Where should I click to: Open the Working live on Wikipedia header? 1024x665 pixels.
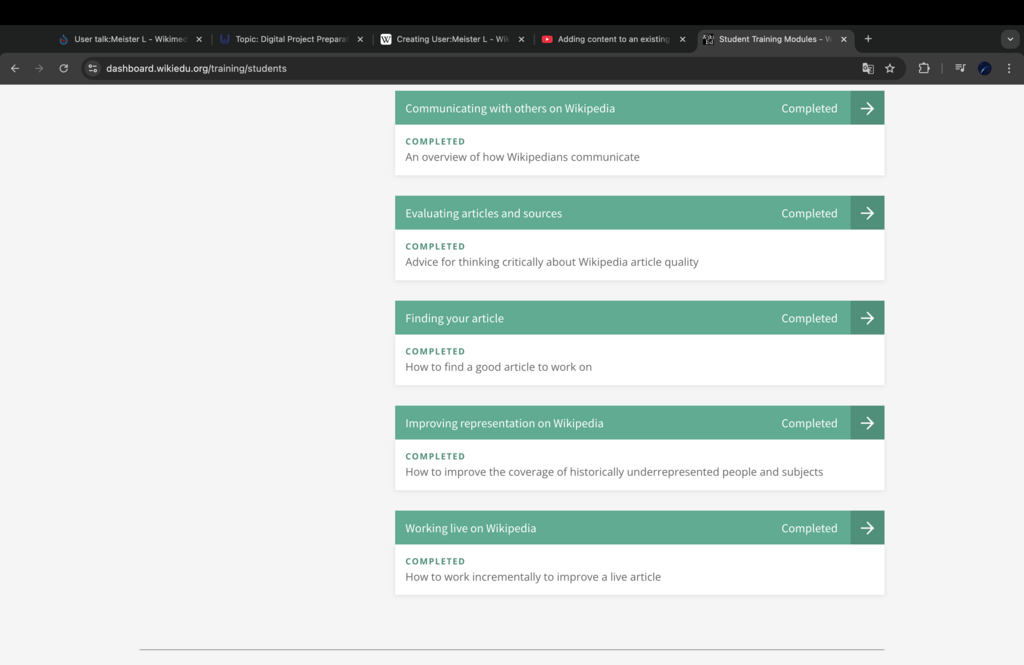[x=623, y=528]
